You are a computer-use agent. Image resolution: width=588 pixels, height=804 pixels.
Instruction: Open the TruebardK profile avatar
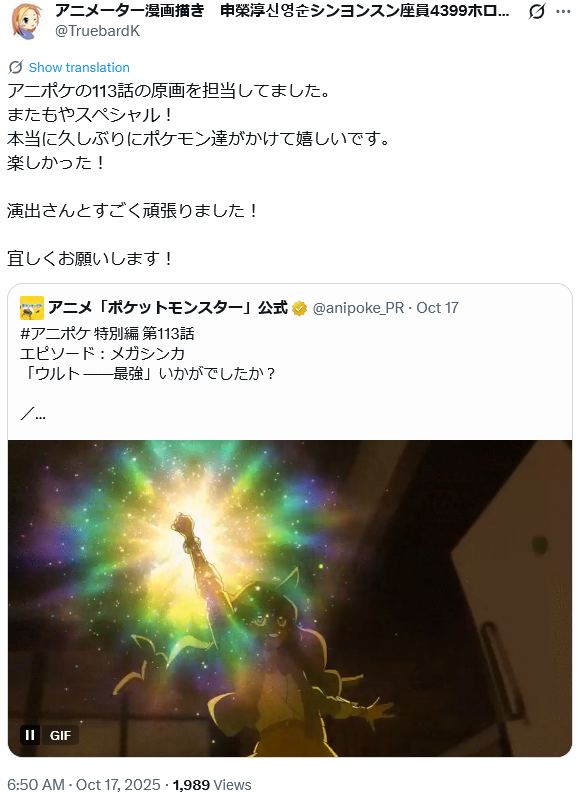tap(28, 21)
